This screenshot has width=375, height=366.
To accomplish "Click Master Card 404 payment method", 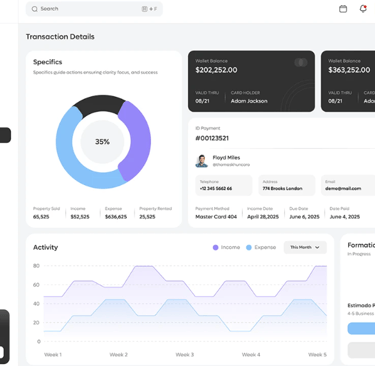I will coord(216,217).
